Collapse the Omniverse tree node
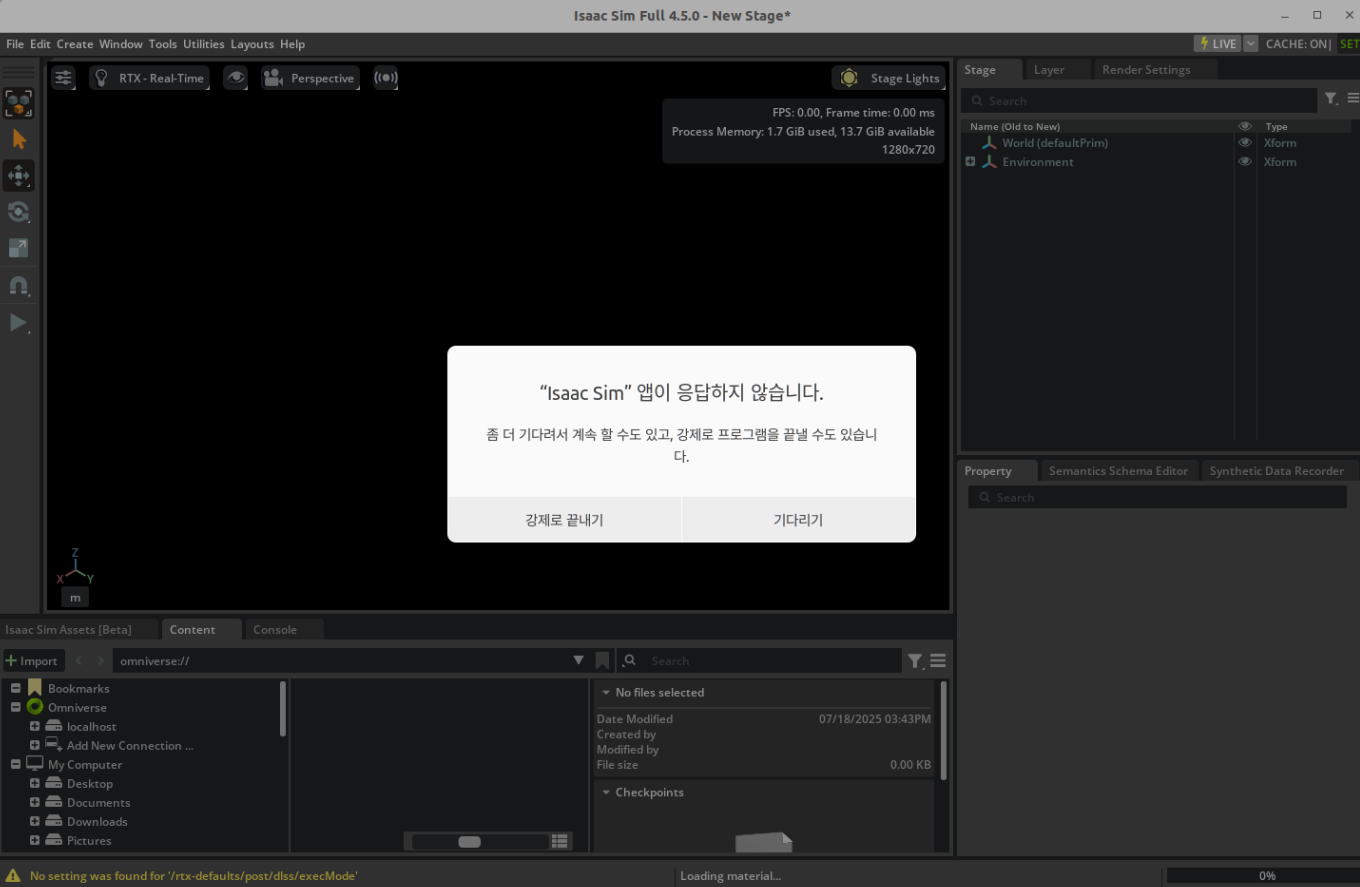The image size is (1360, 887). click(16, 708)
